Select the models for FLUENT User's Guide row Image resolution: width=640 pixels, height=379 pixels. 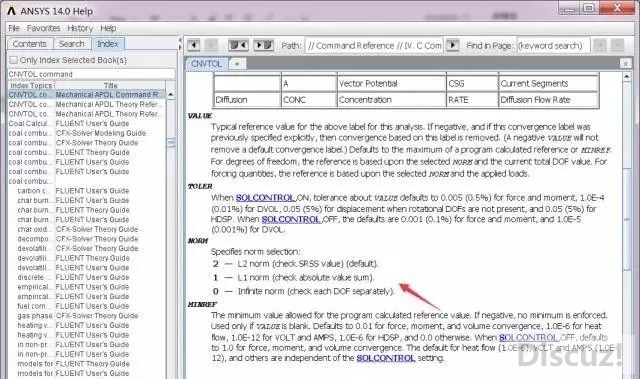(87, 373)
